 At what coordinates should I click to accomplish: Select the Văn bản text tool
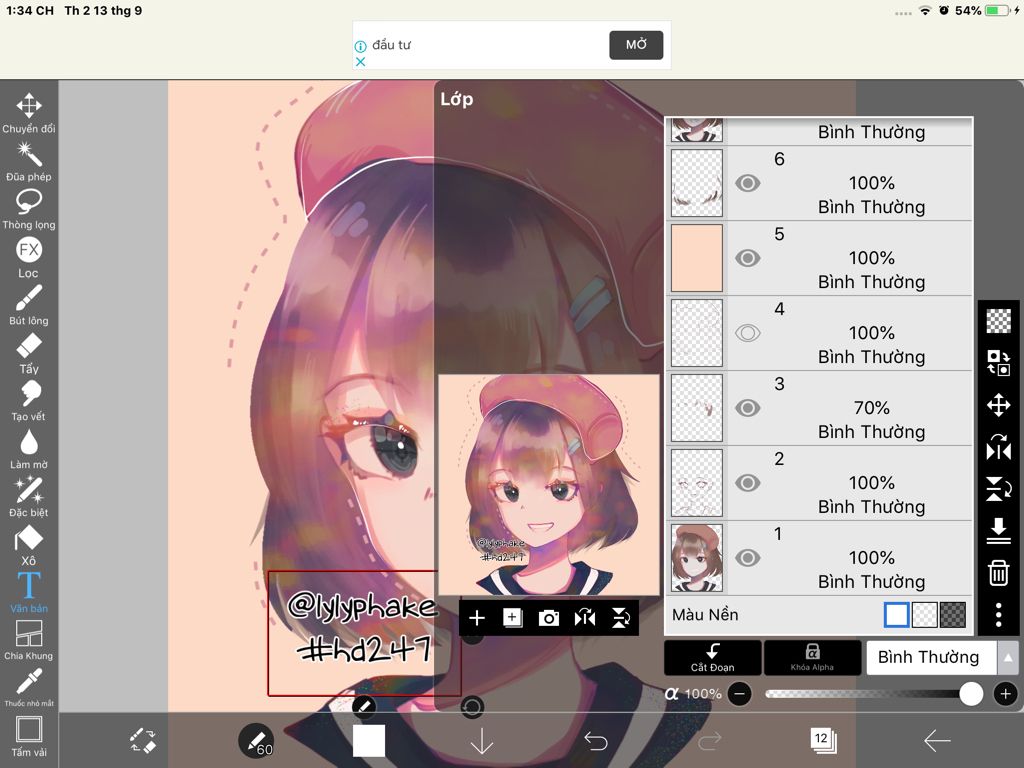(29, 592)
